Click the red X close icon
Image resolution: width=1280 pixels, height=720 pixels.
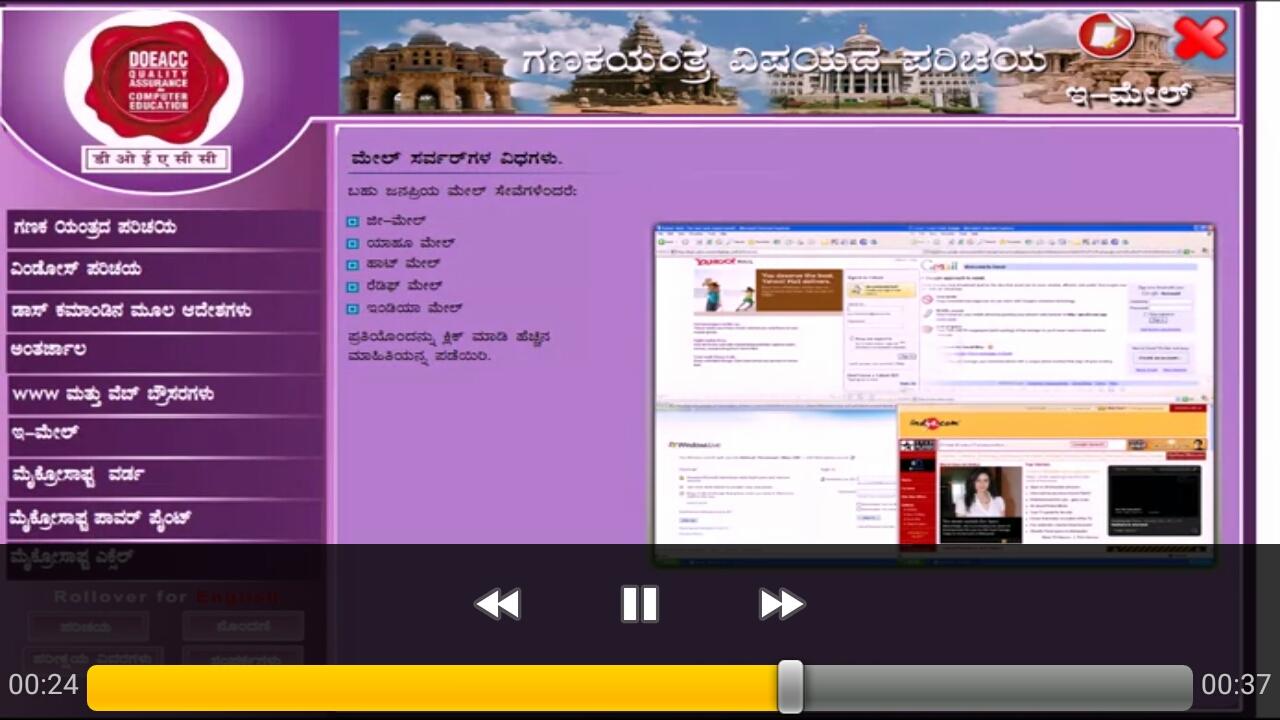[x=1200, y=38]
